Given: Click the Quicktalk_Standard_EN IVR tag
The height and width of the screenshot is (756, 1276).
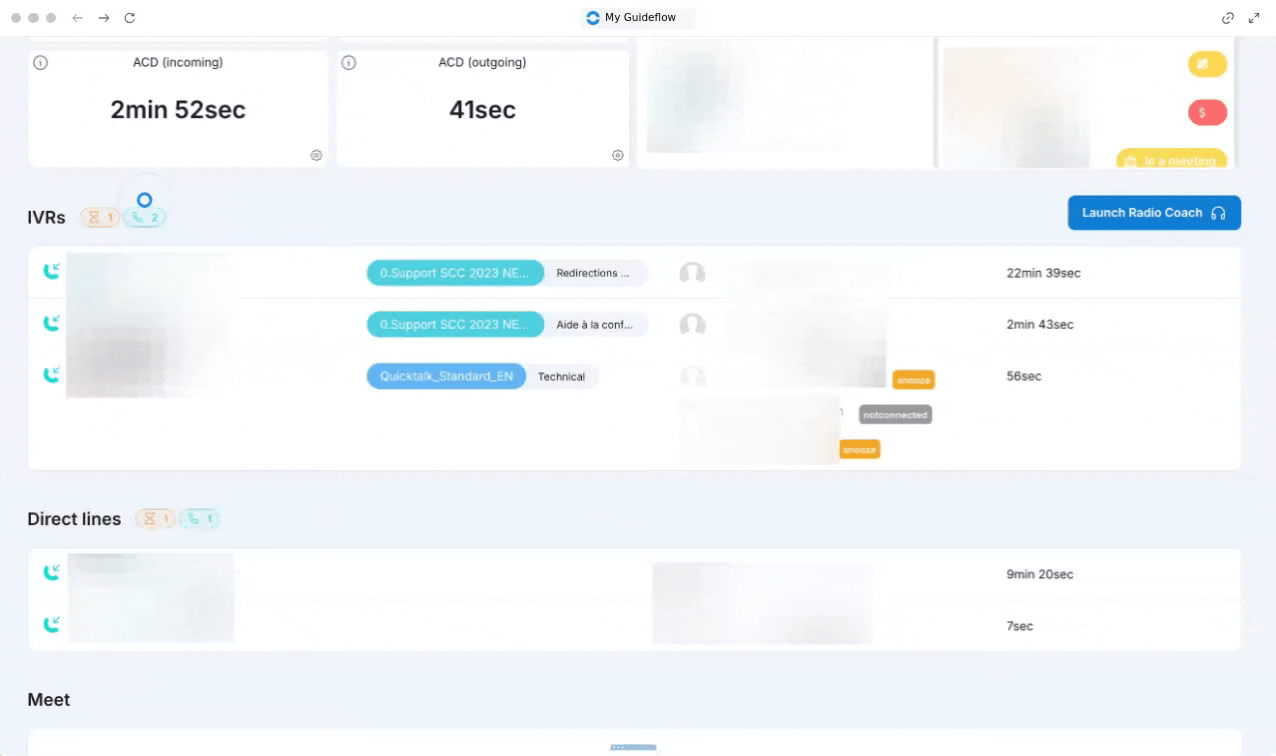Looking at the screenshot, I should 446,377.
